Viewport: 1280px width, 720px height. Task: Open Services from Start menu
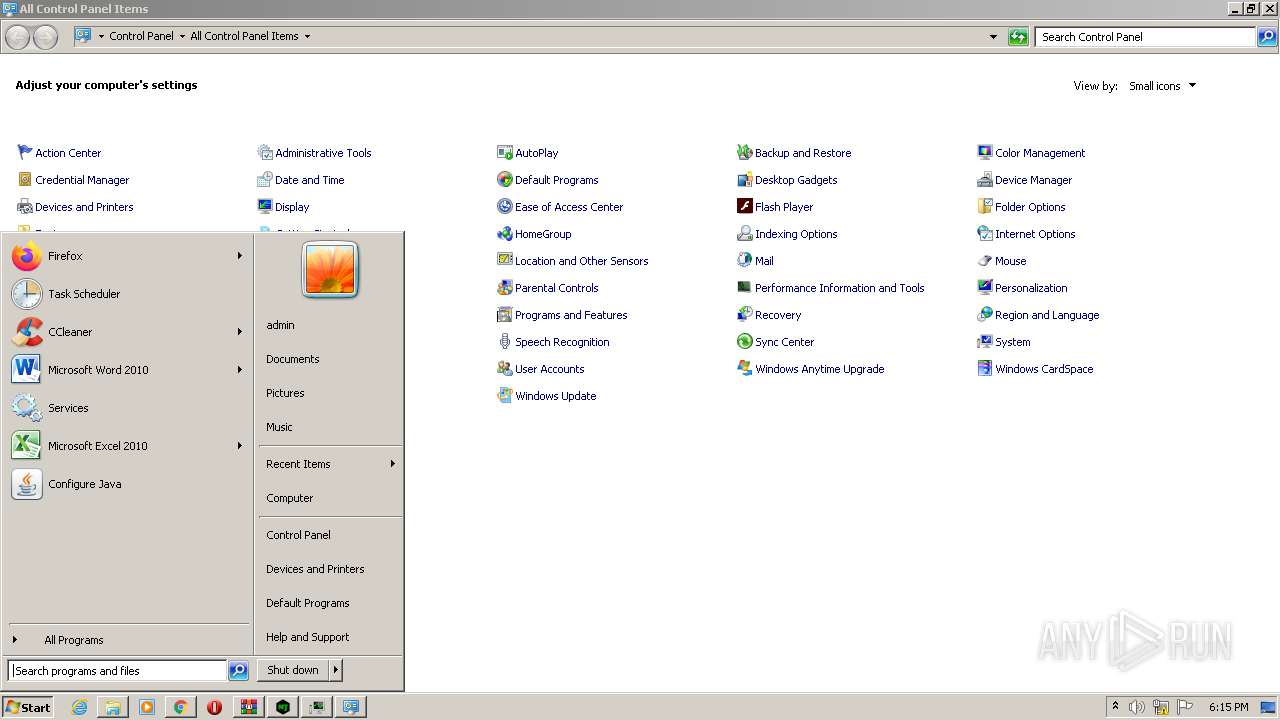[126, 408]
